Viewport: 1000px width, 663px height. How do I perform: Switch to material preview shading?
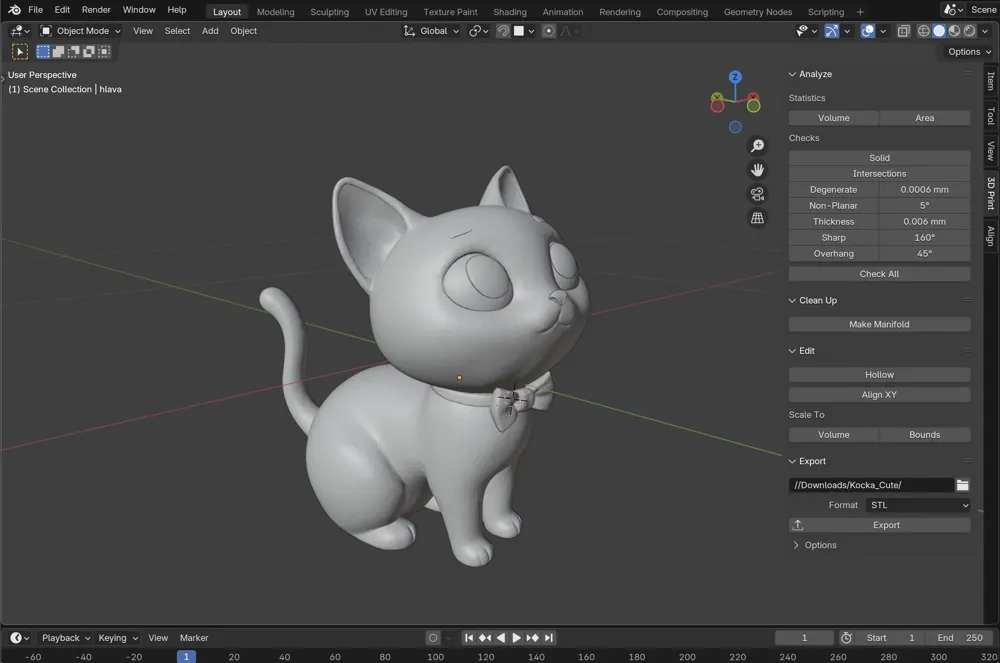[954, 31]
